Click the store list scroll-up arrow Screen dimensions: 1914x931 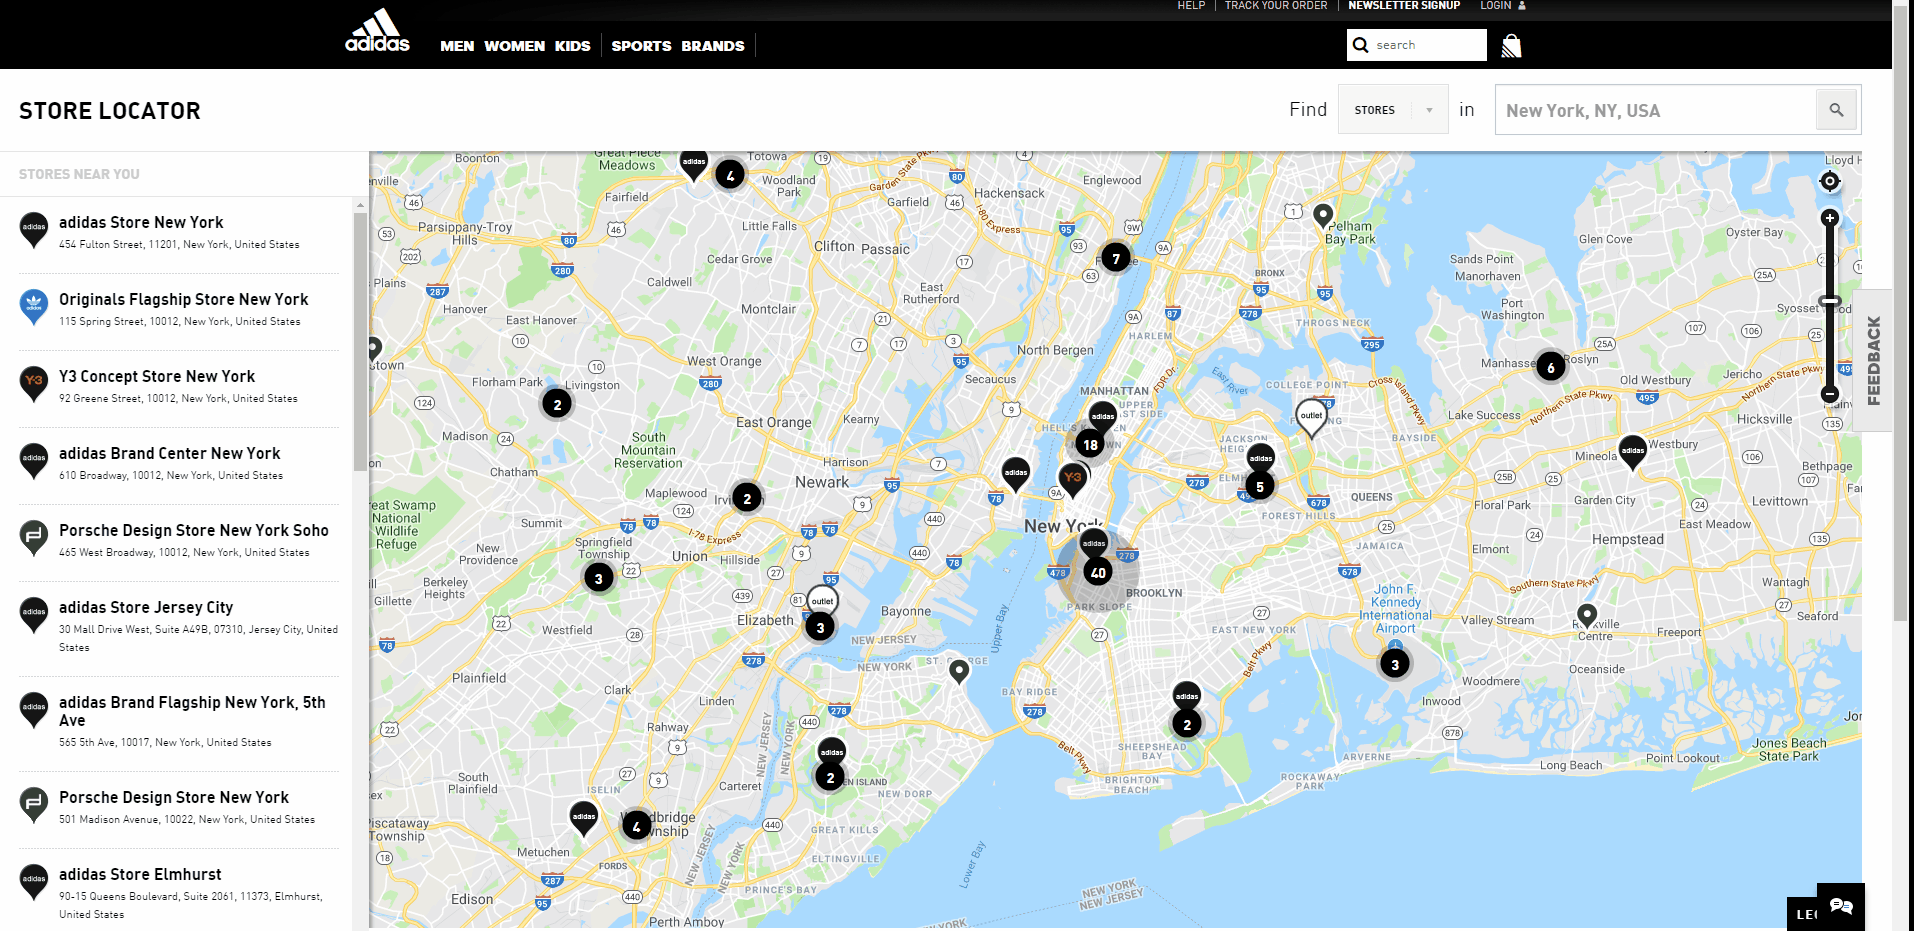coord(360,205)
